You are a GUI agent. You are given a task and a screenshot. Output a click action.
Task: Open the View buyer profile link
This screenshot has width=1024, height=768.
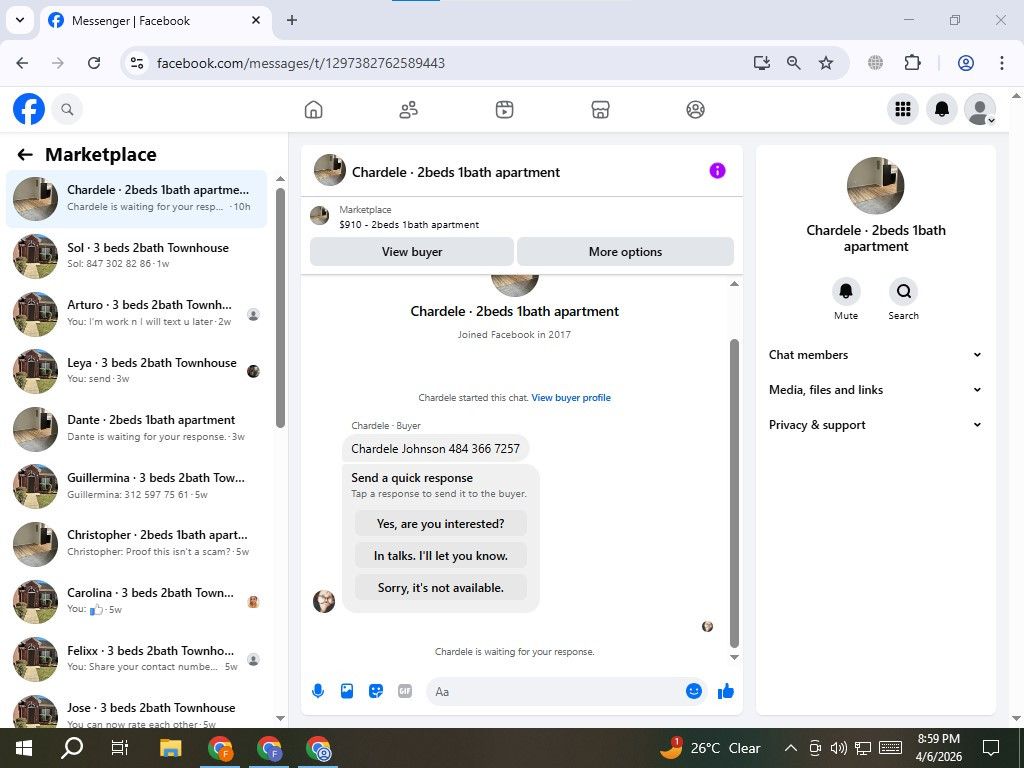coord(571,398)
